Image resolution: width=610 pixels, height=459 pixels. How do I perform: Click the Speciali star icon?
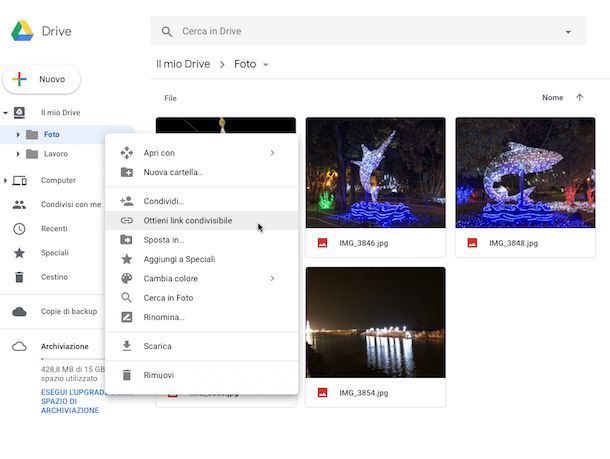tap(19, 253)
